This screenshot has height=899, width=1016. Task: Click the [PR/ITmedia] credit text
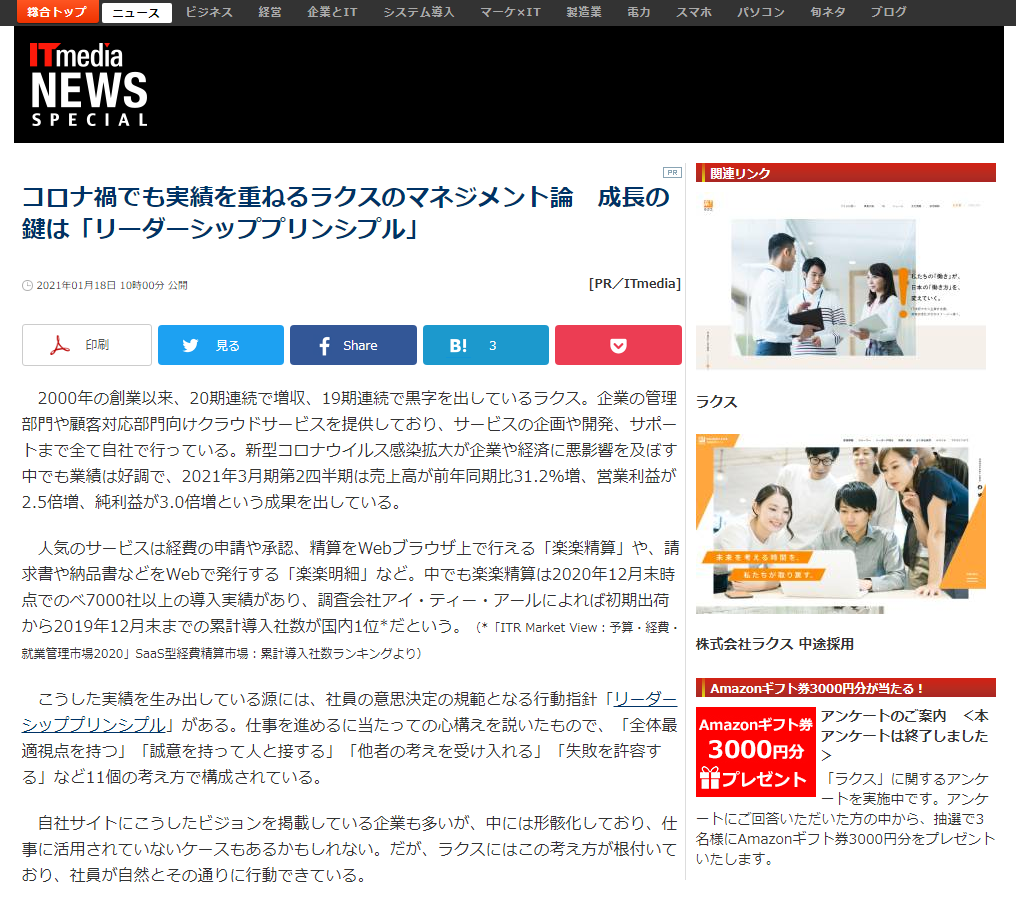point(634,283)
